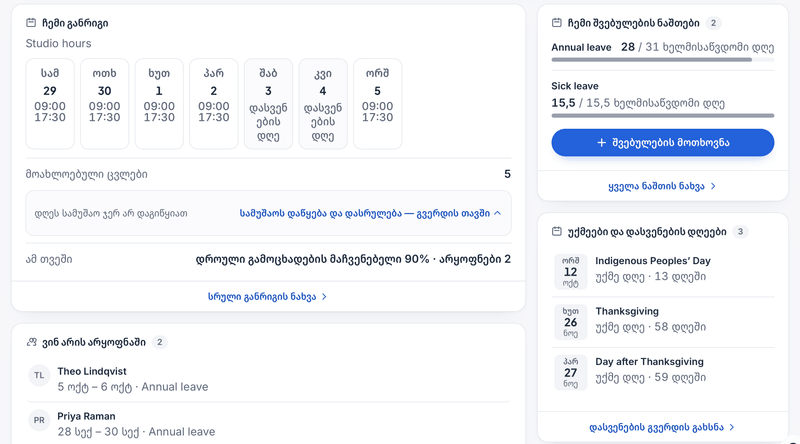Select the სამ 29 day card

tap(50, 104)
